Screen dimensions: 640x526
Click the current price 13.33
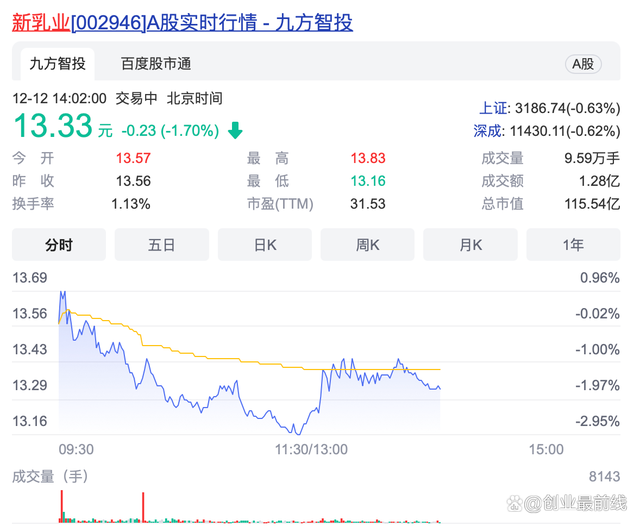pos(53,125)
